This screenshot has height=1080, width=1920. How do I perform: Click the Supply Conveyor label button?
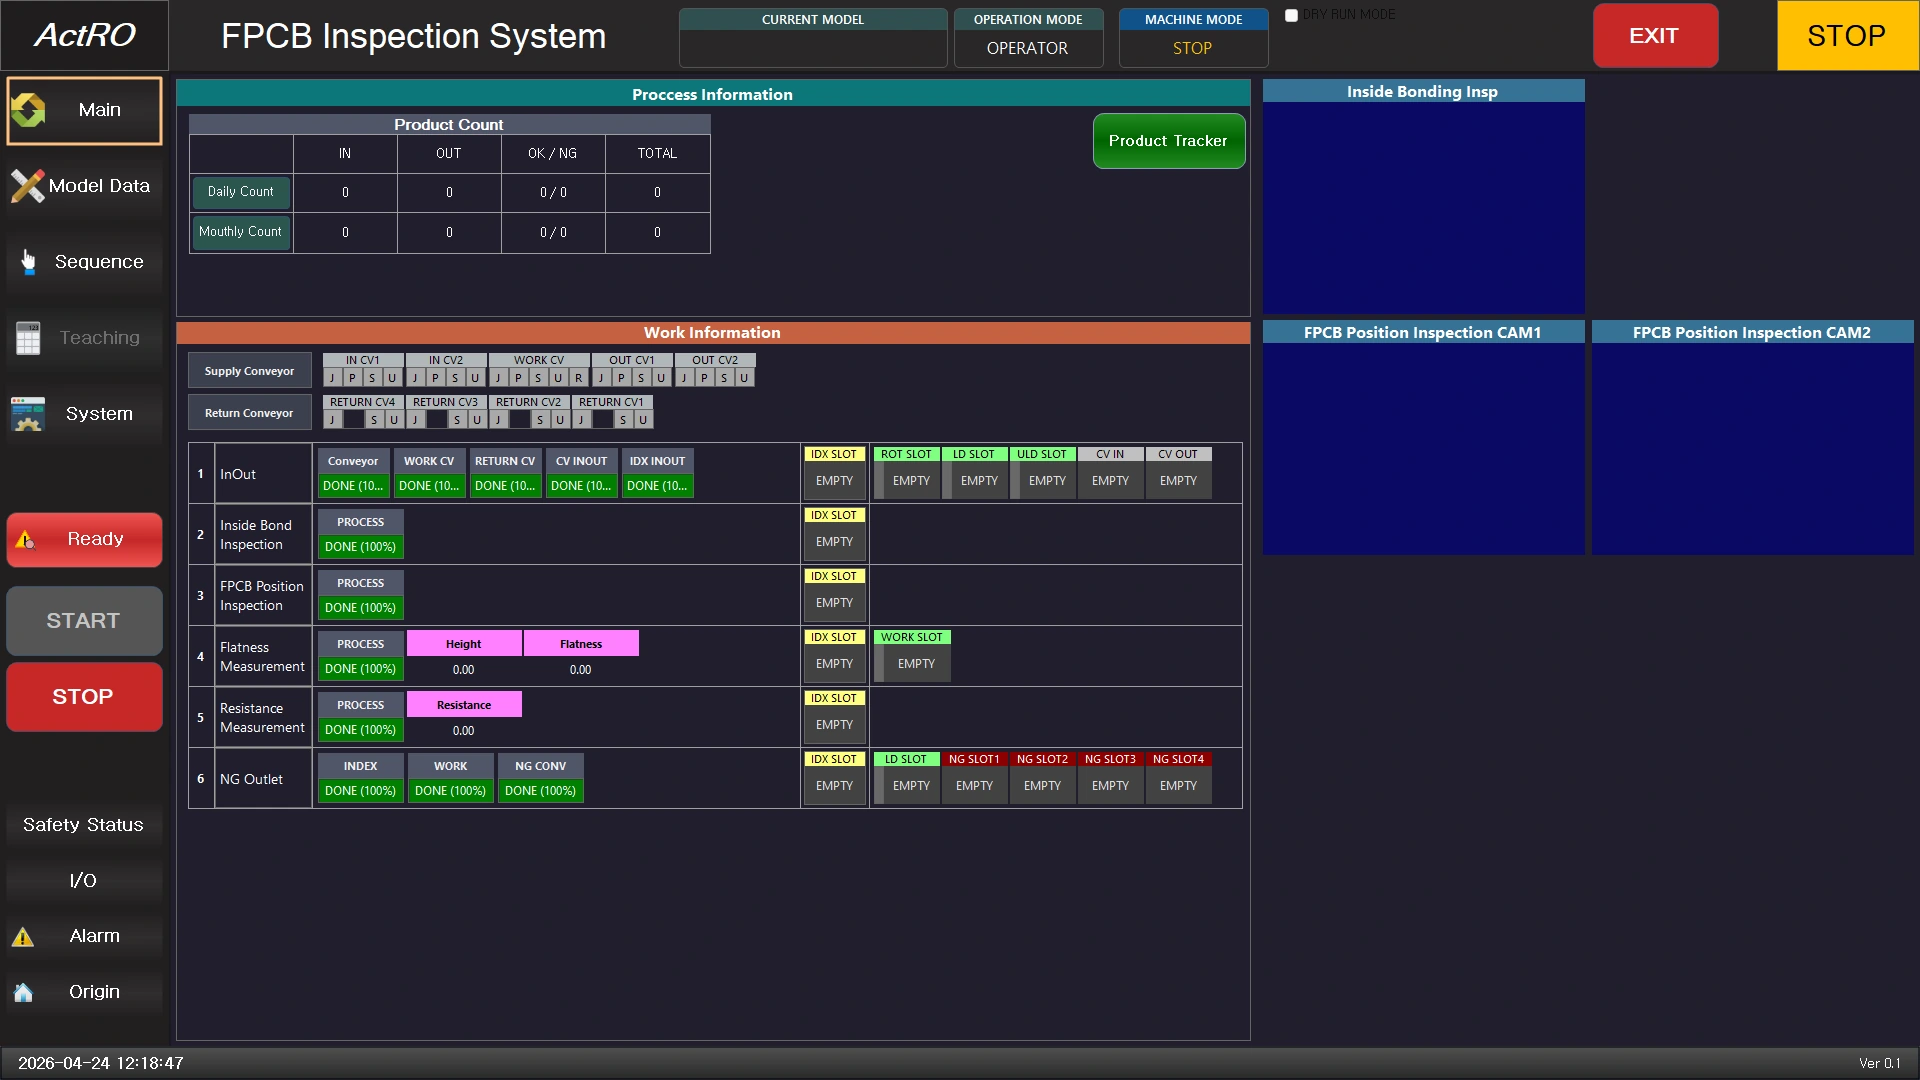click(x=249, y=371)
